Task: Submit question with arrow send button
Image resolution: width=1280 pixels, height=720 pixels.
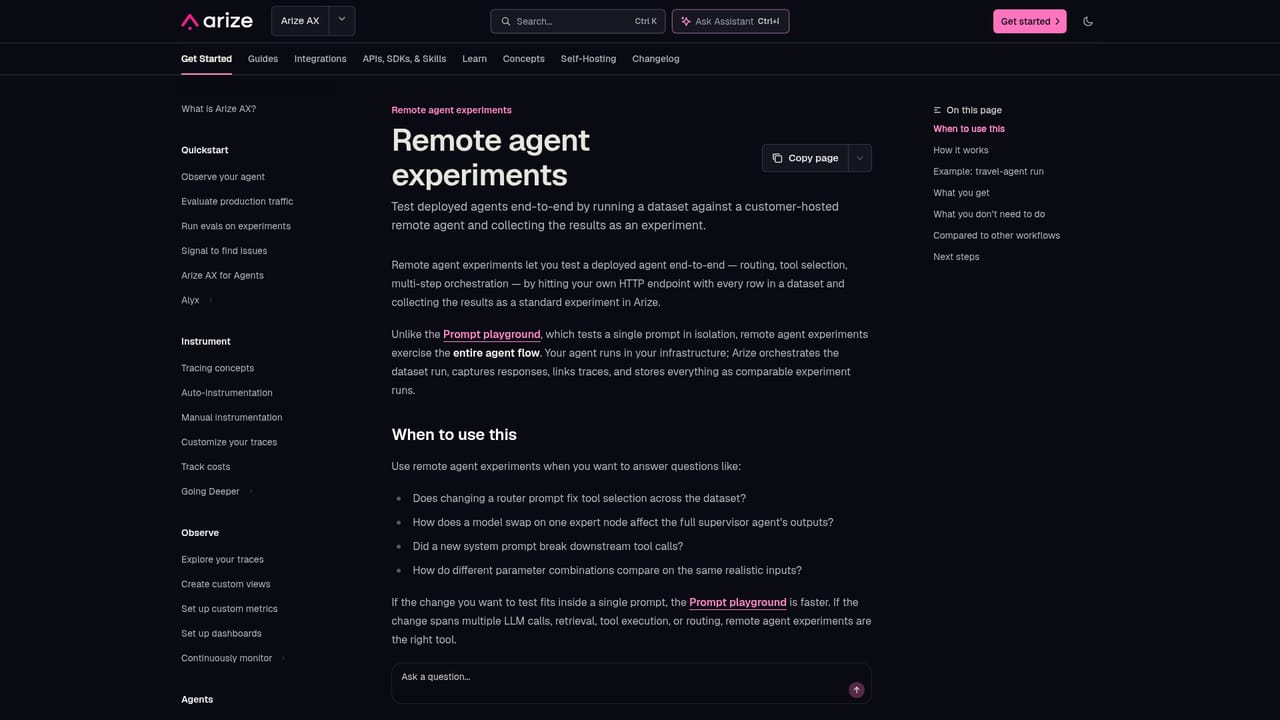Action: [856, 690]
